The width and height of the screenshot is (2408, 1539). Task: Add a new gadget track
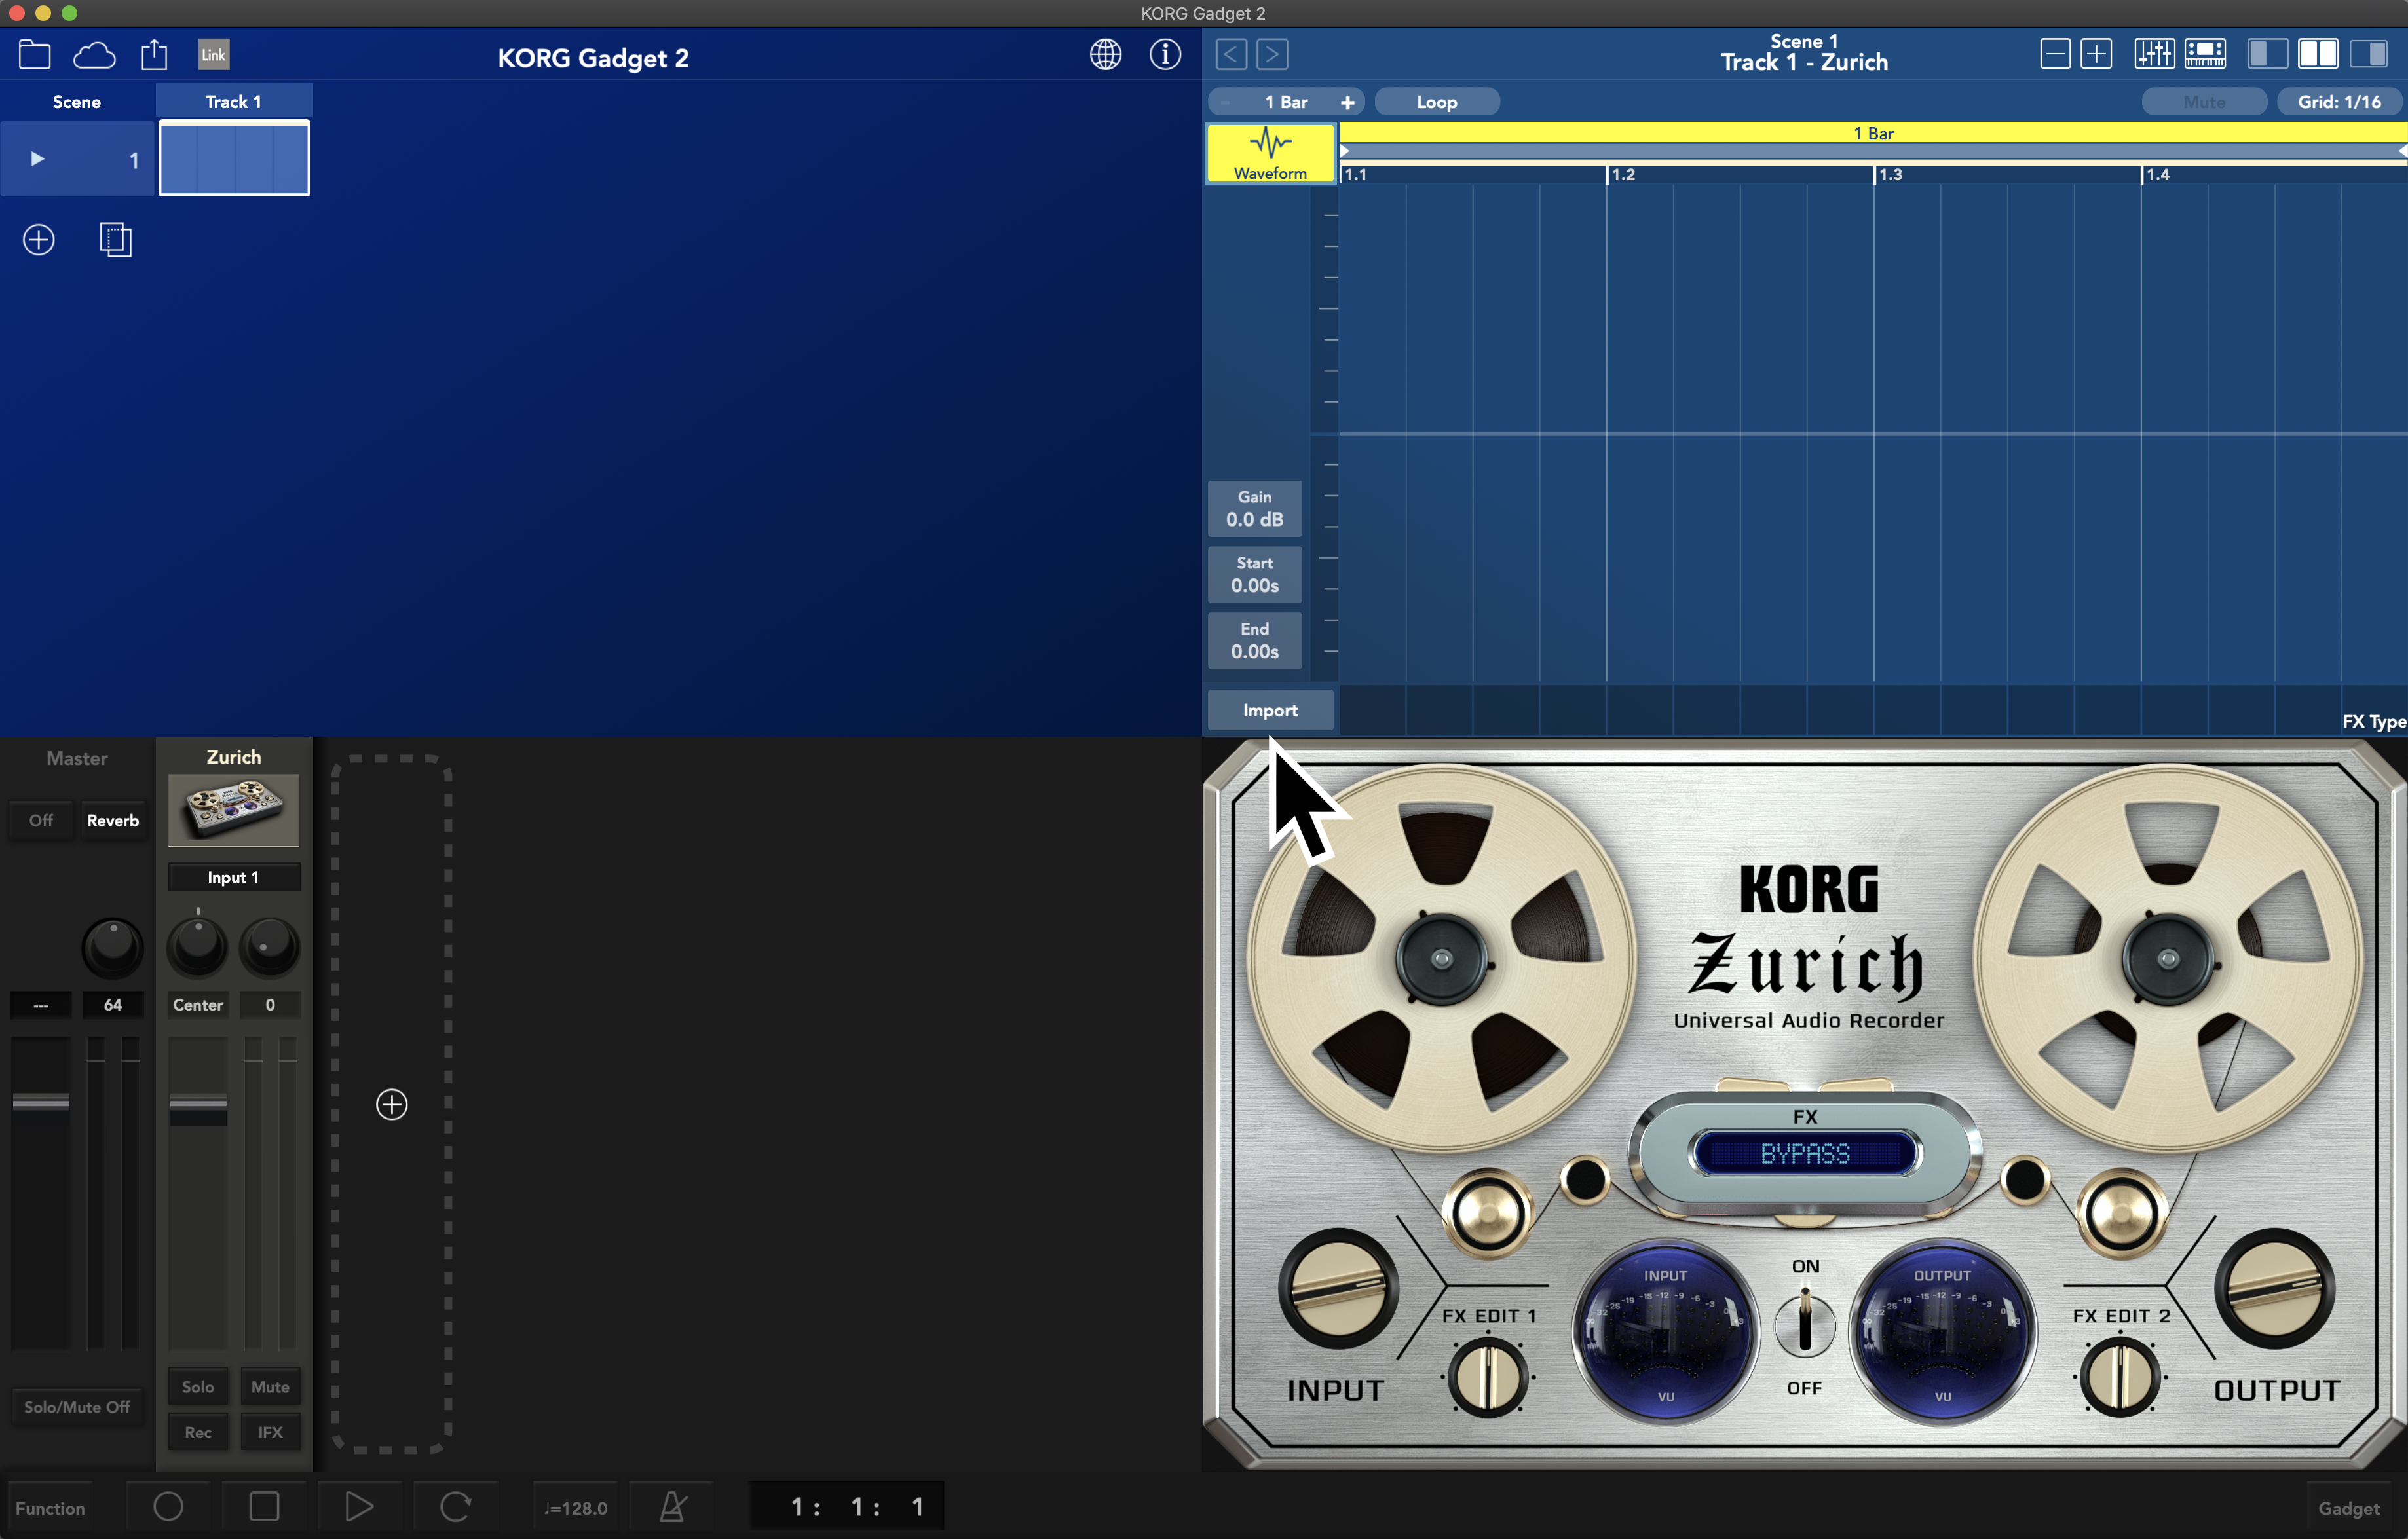392,1105
